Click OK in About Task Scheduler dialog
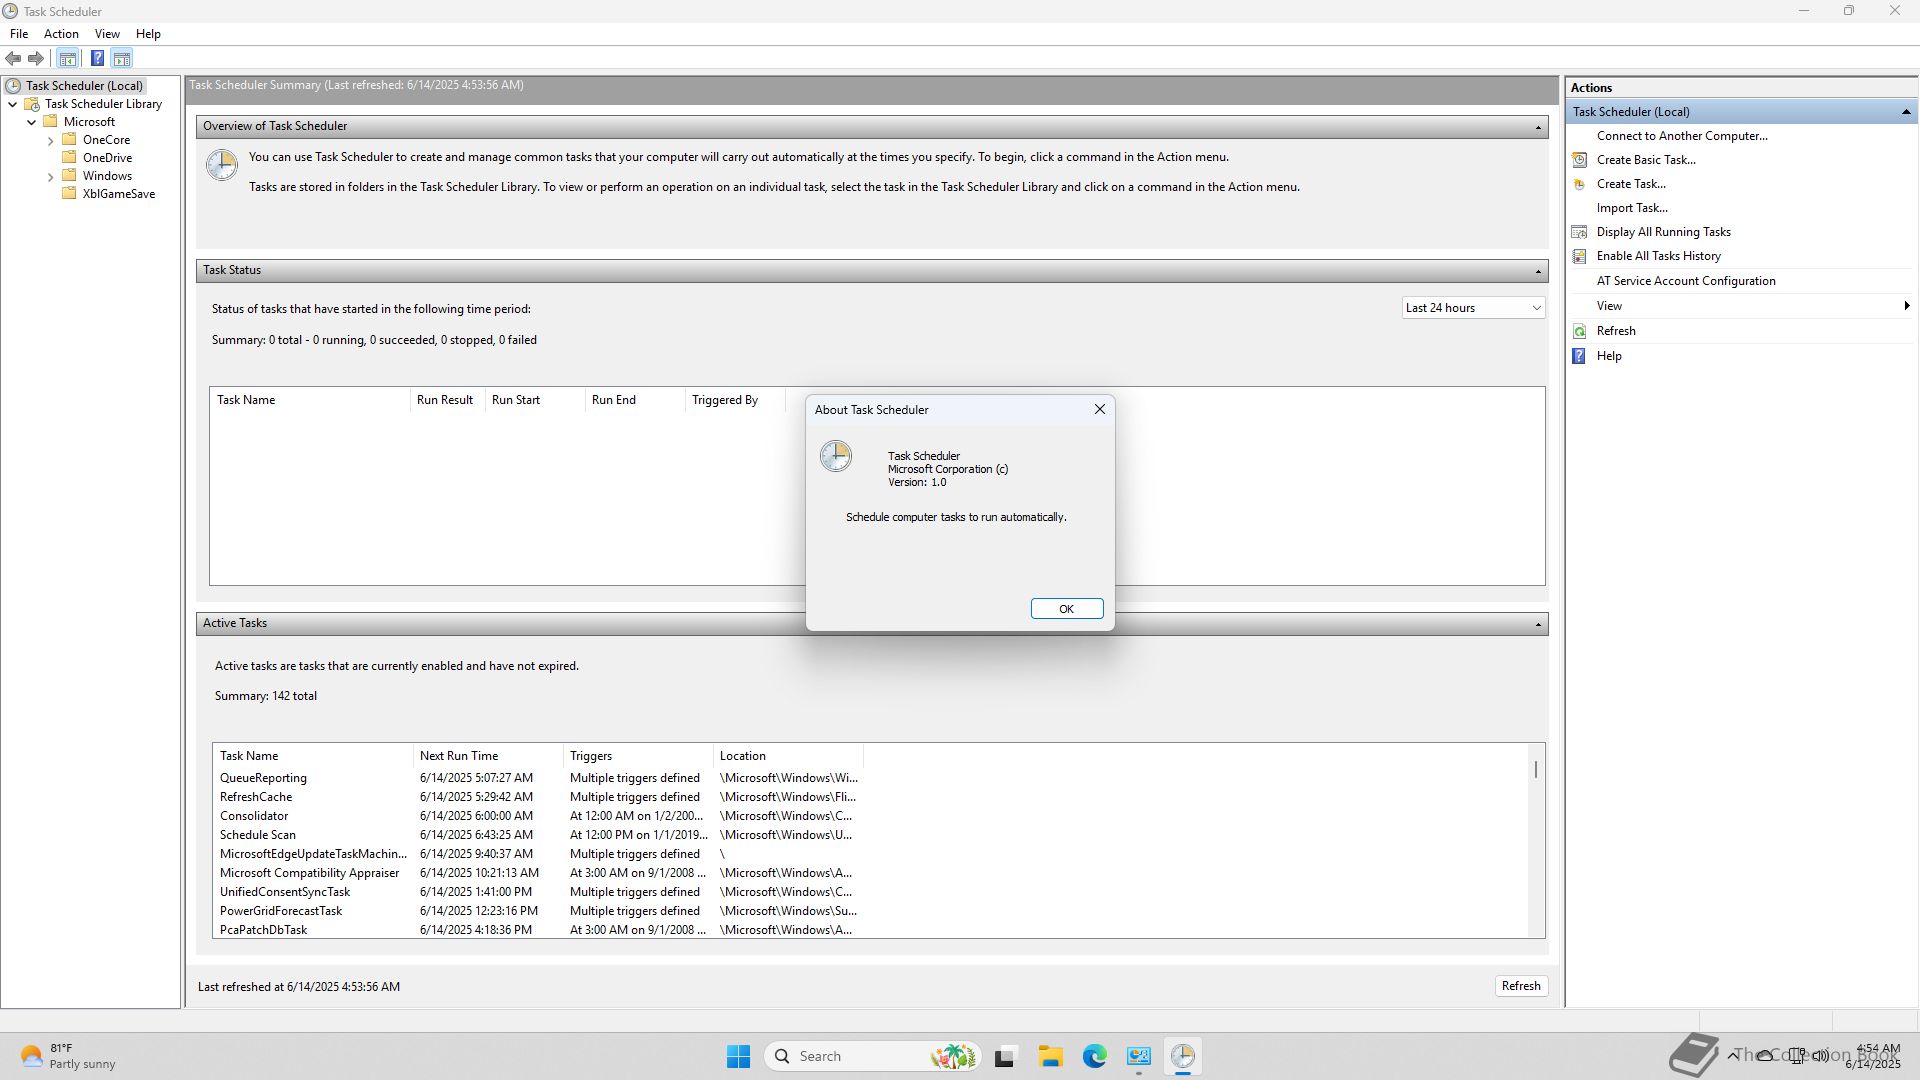The height and width of the screenshot is (1080, 1920). pos(1066,609)
